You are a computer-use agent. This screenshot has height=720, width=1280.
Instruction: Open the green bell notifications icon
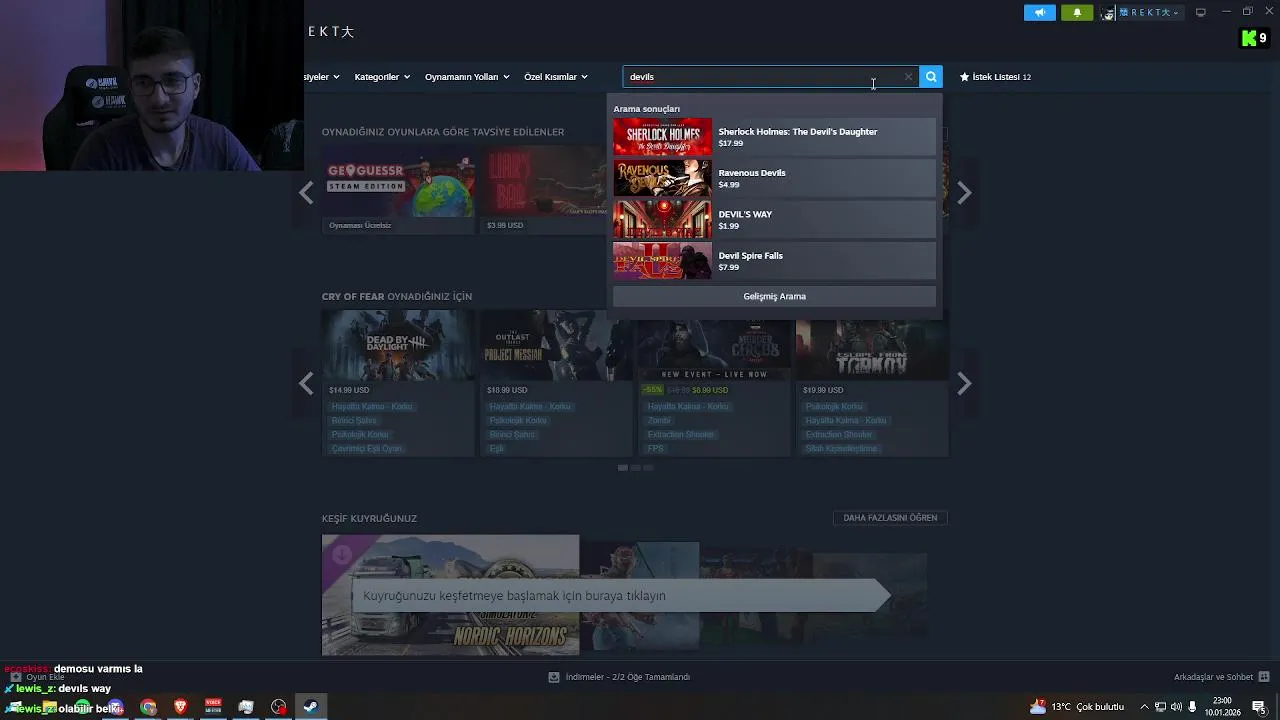point(1077,12)
